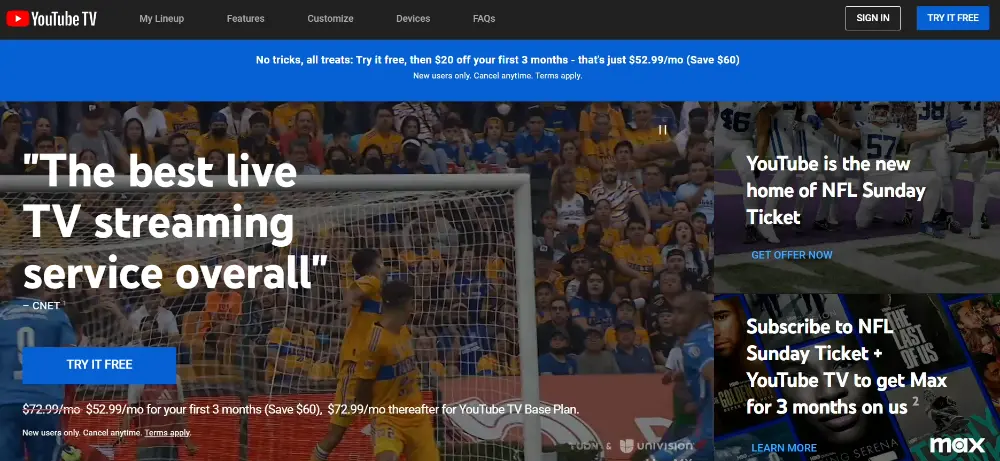1000x461 pixels.
Task: Open the FAQs link in navigation
Action: (484, 18)
